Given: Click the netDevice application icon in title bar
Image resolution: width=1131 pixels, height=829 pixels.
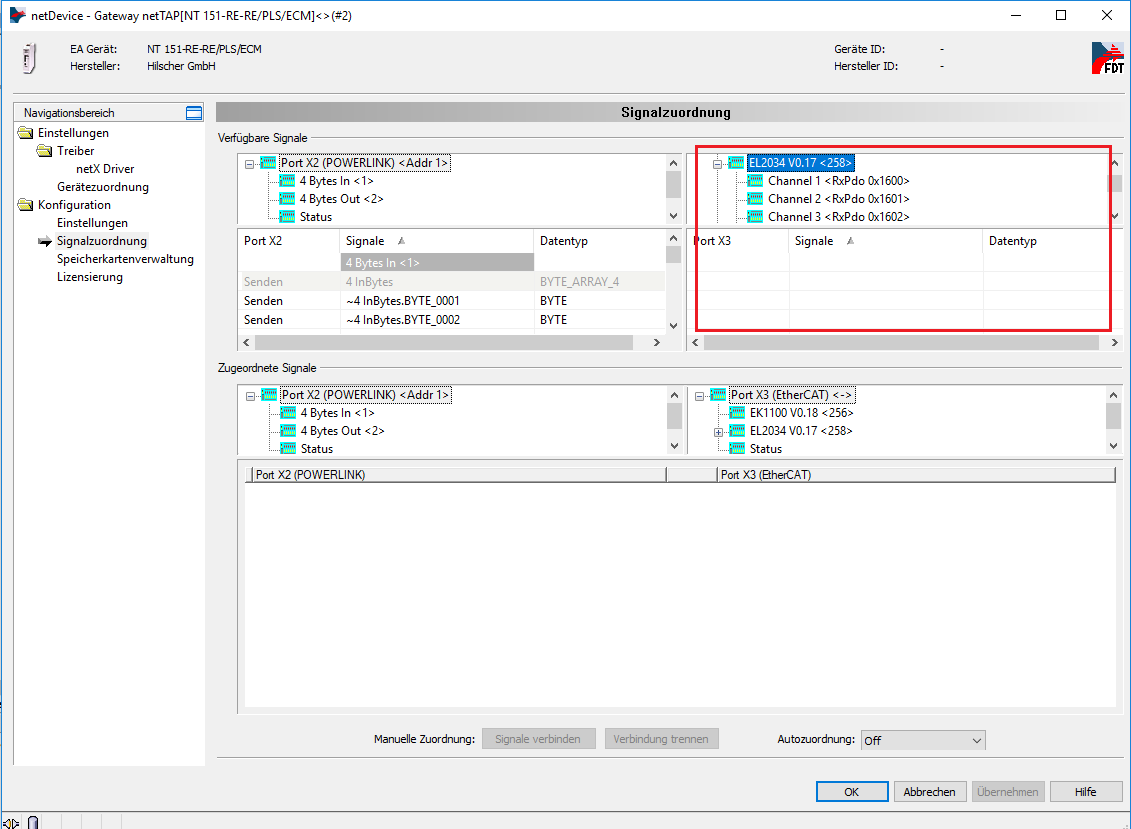Looking at the screenshot, I should click(17, 15).
